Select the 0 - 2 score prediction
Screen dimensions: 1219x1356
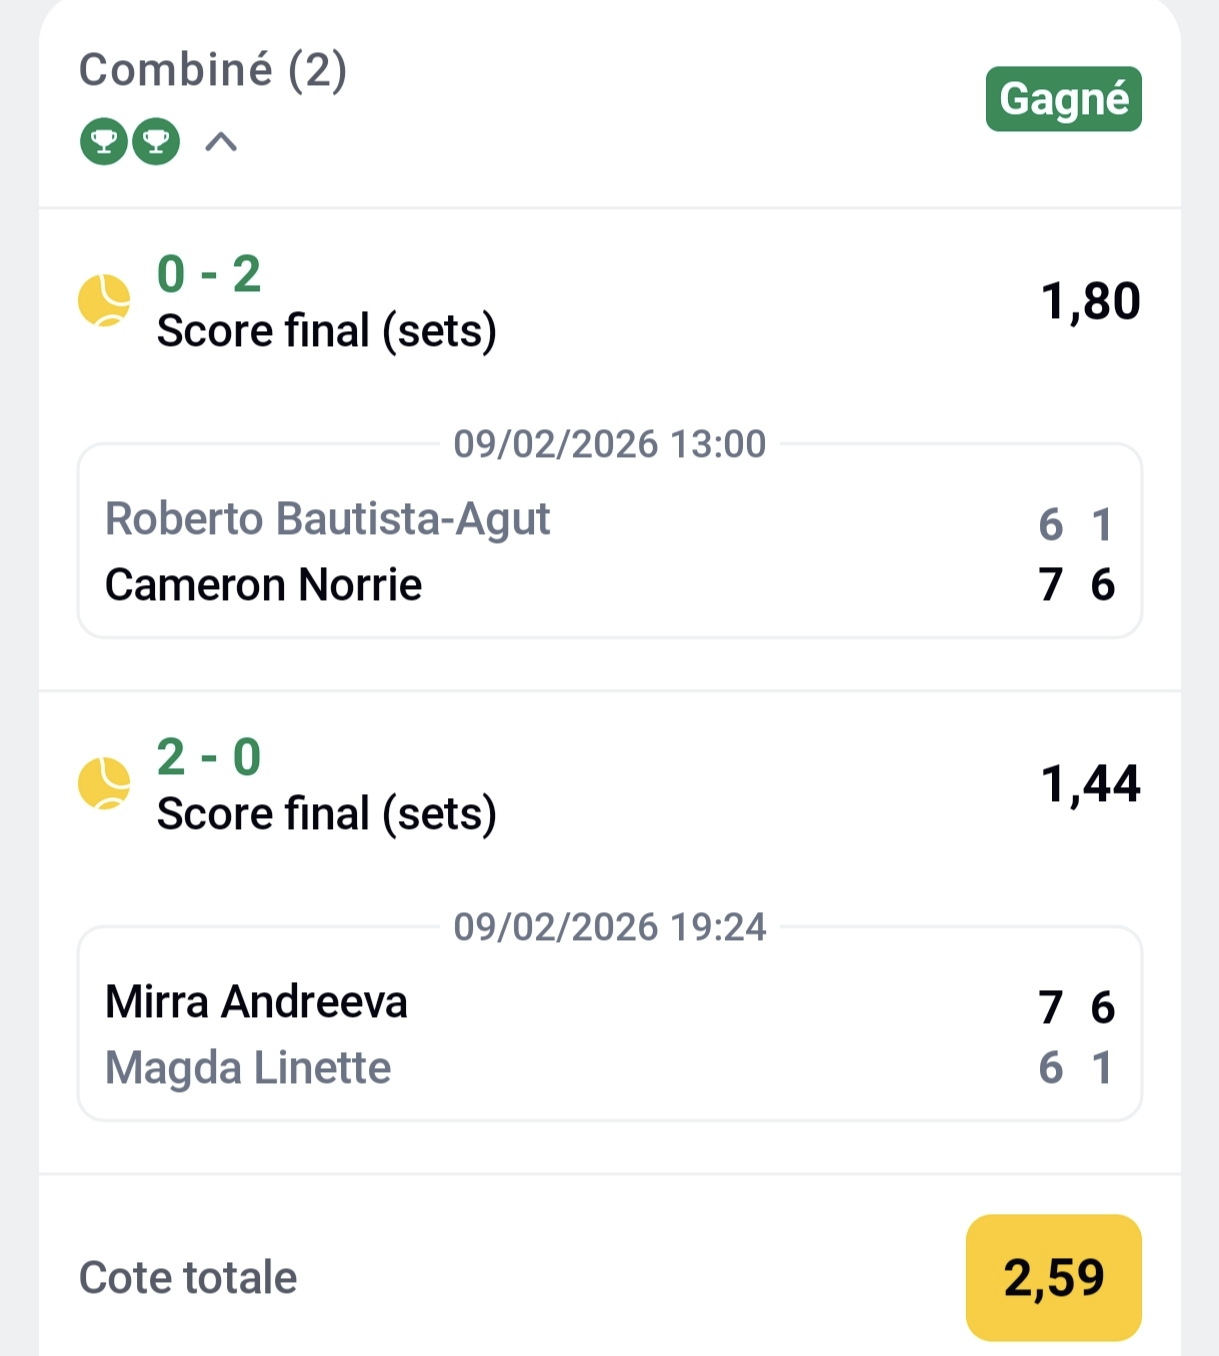pos(209,274)
